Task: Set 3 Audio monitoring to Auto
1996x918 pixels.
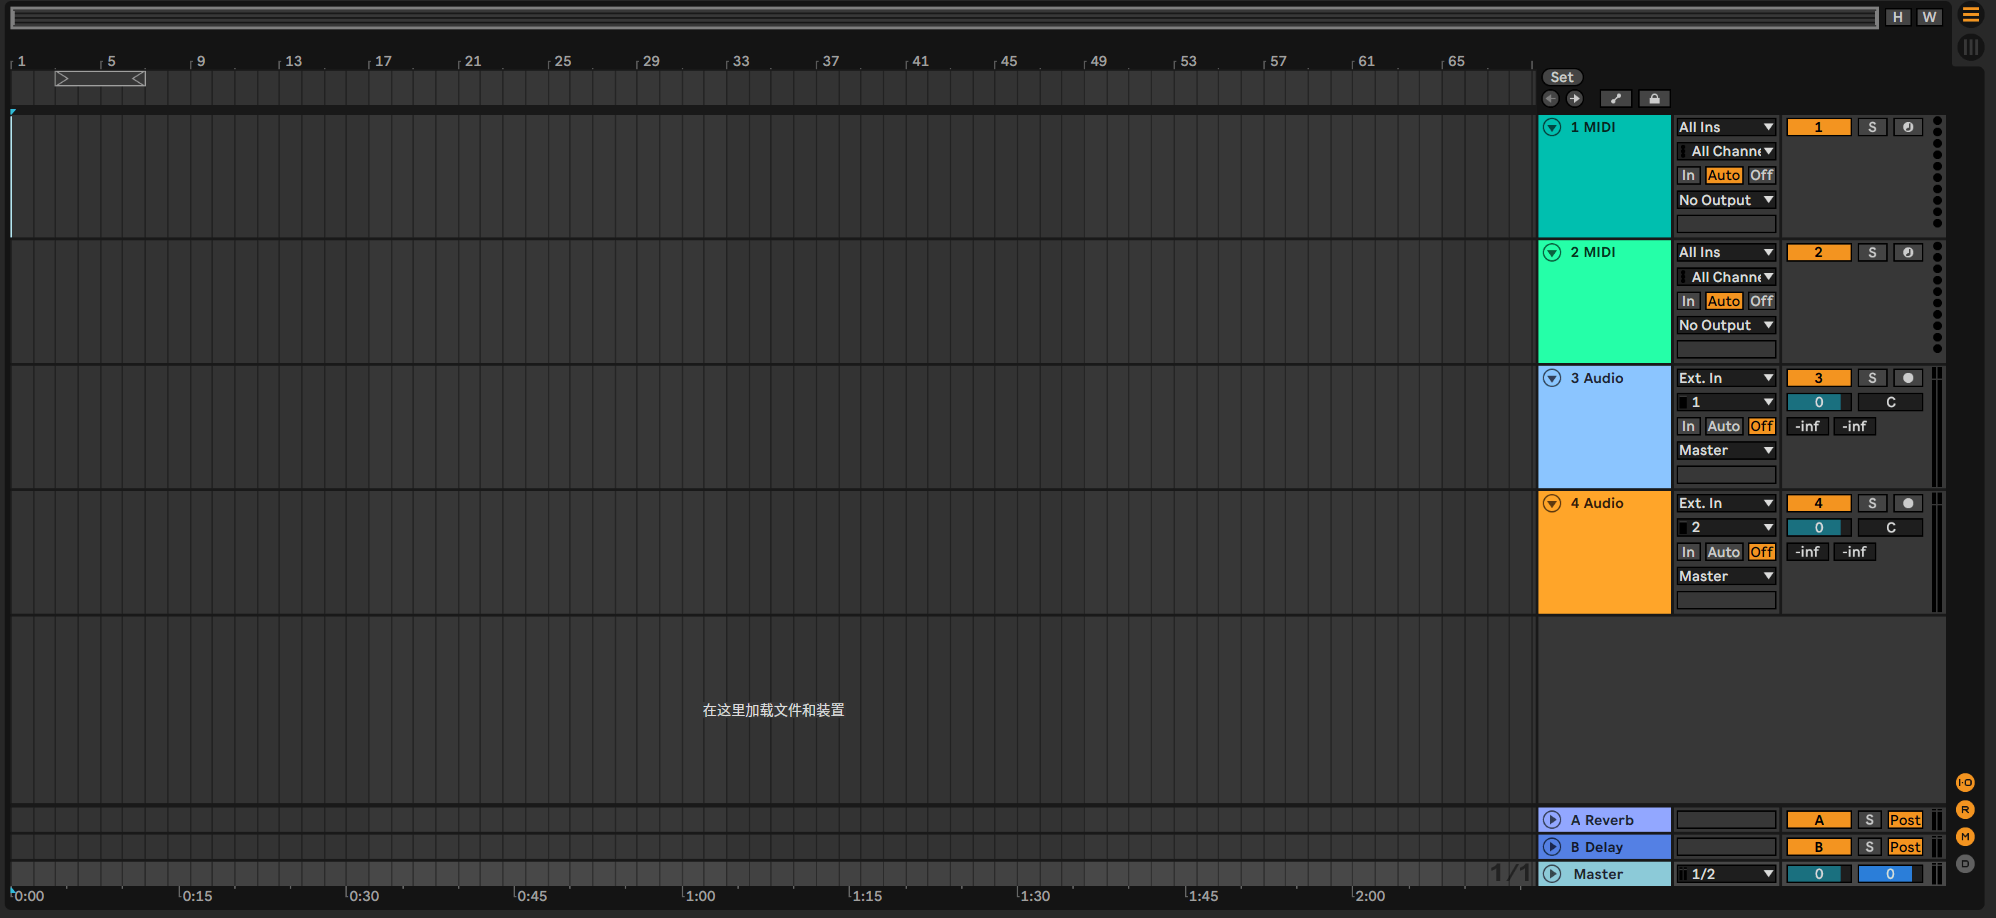Action: click(x=1723, y=427)
